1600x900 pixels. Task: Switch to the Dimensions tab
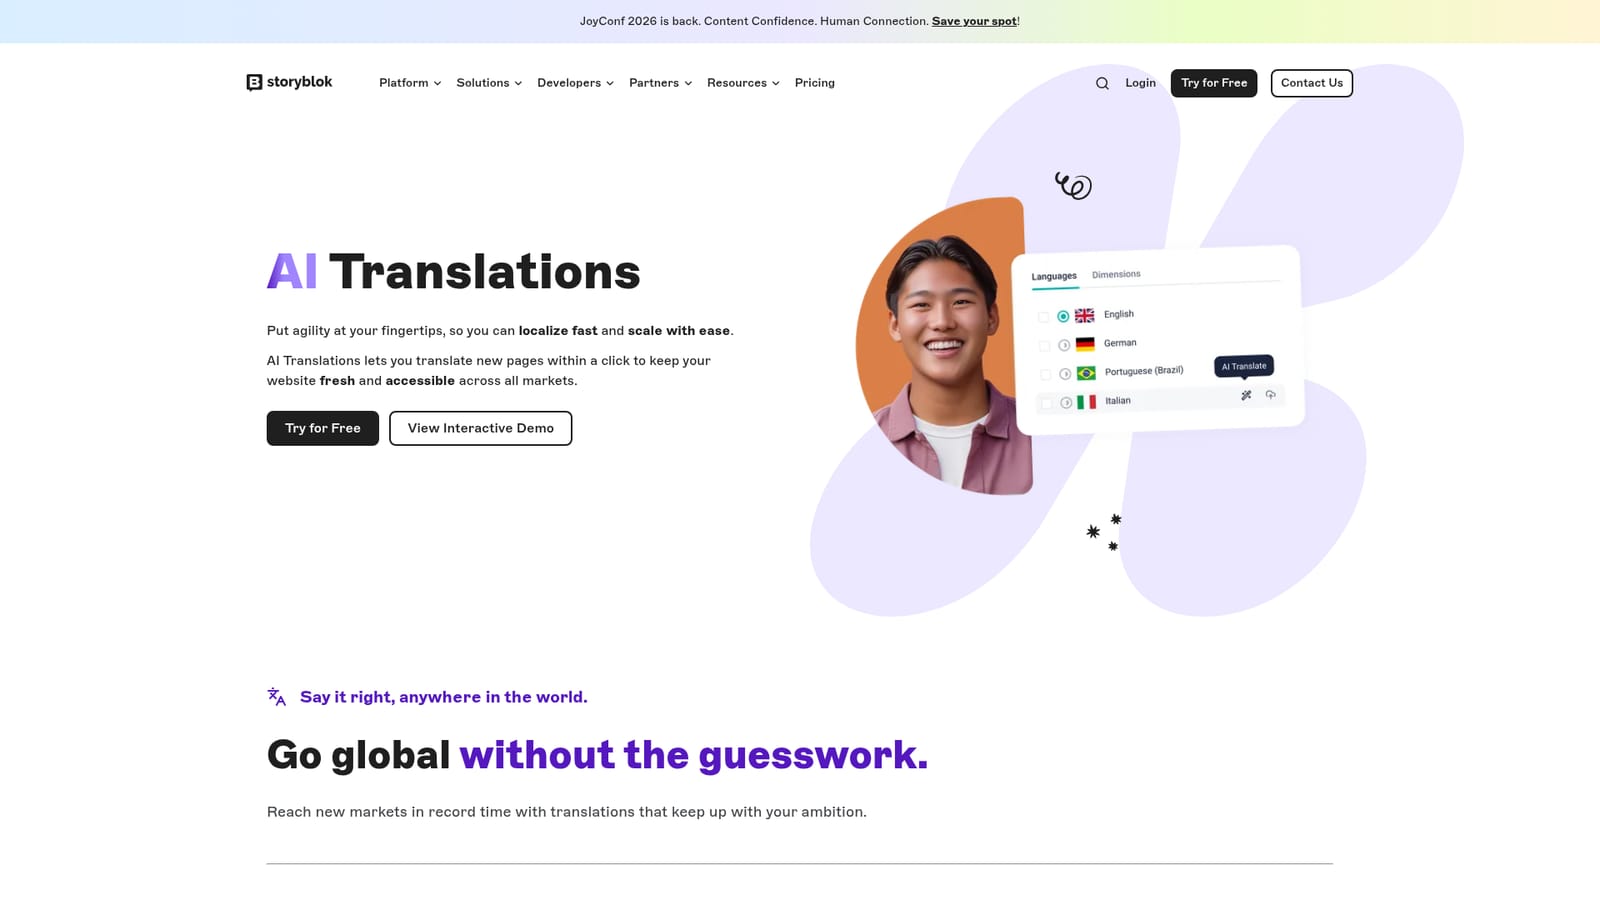click(1116, 274)
